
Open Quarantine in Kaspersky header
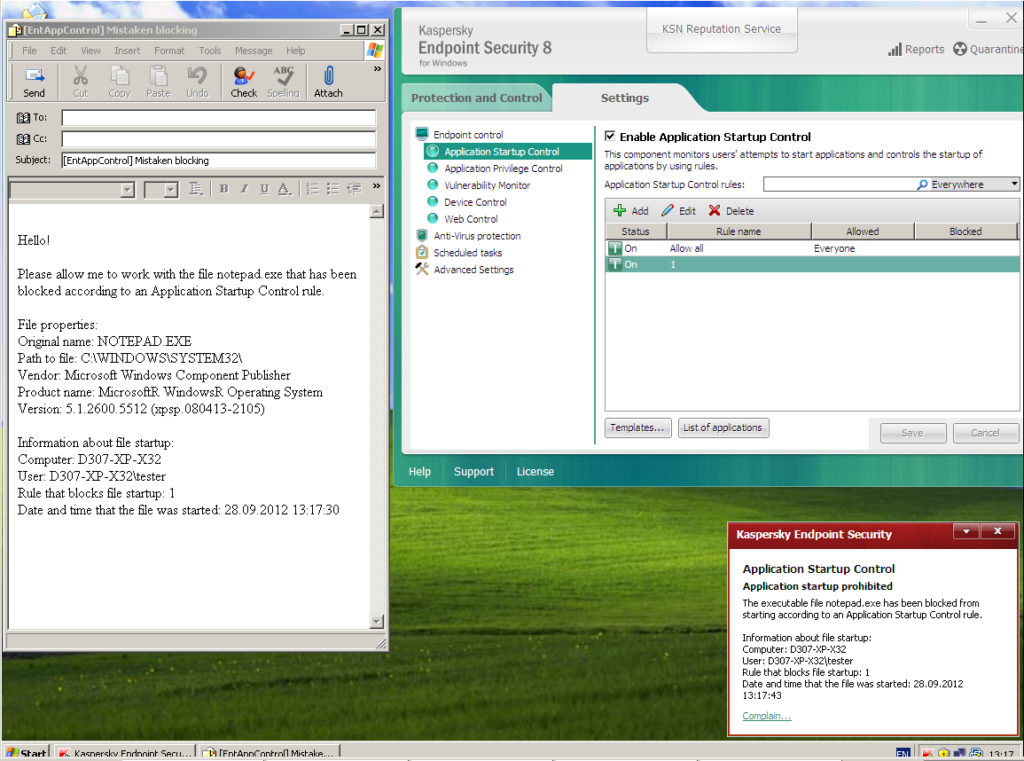[988, 49]
